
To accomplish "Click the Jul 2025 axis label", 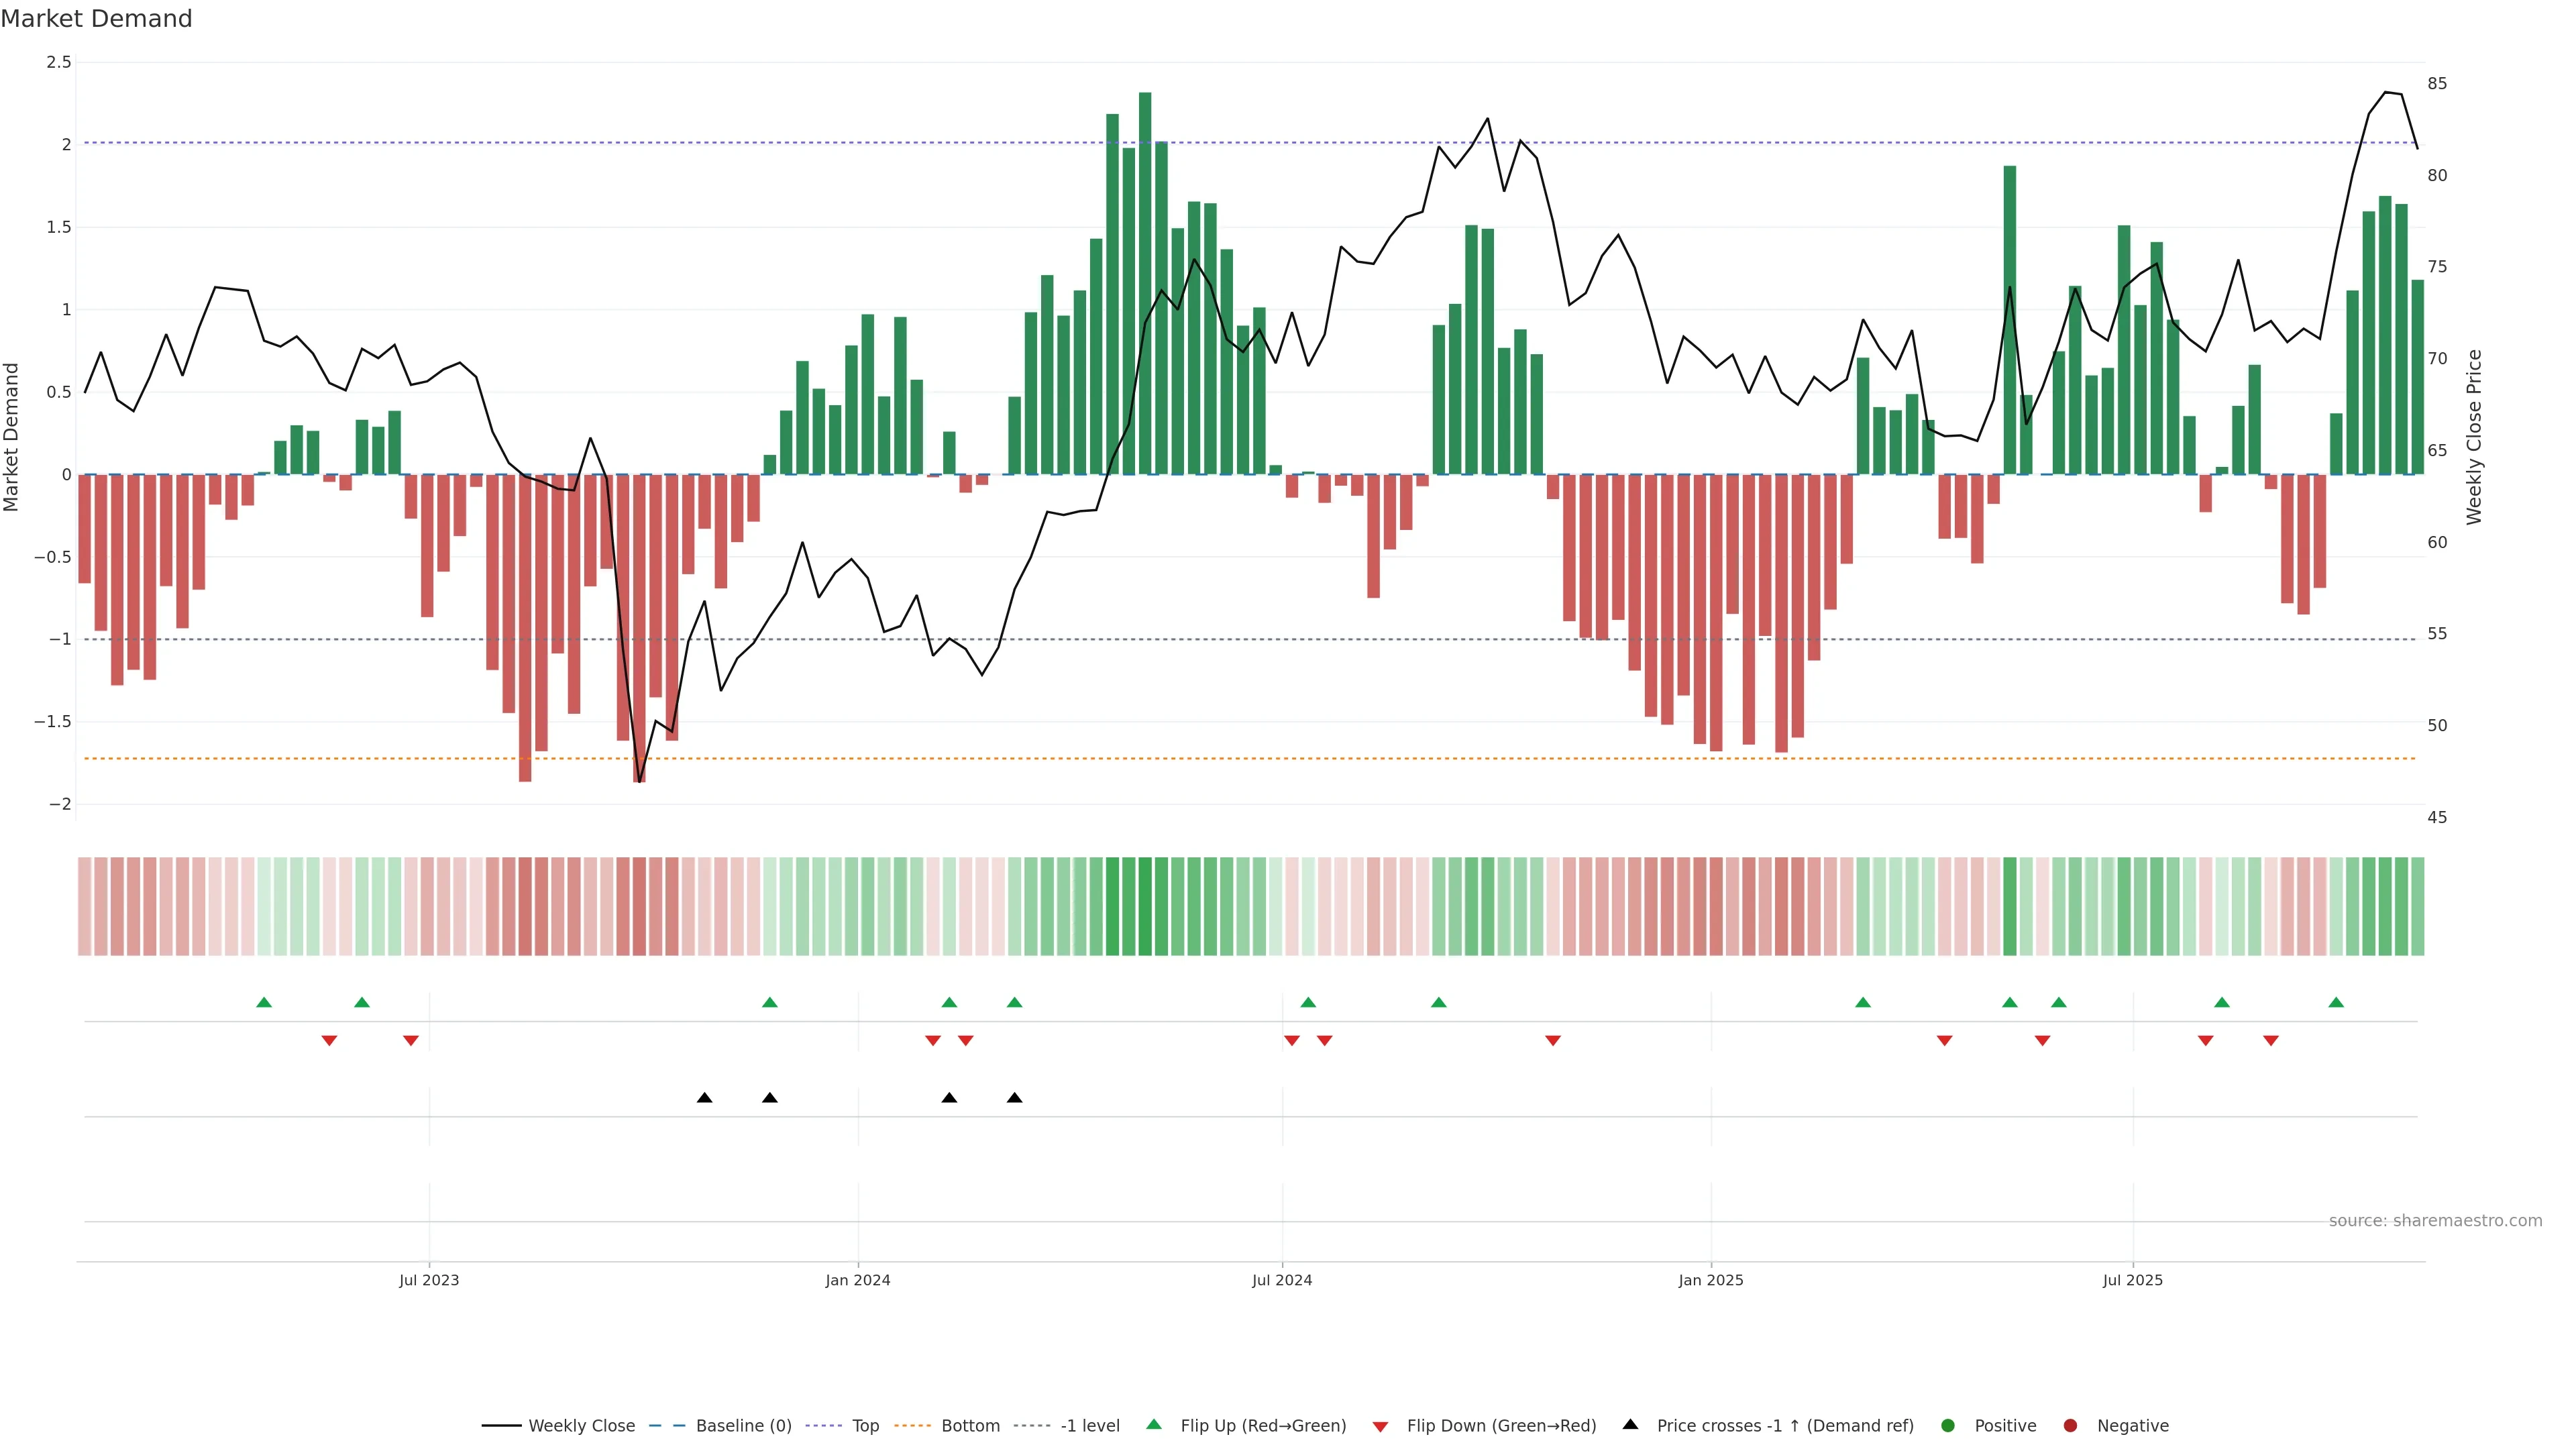I will tap(2132, 1280).
